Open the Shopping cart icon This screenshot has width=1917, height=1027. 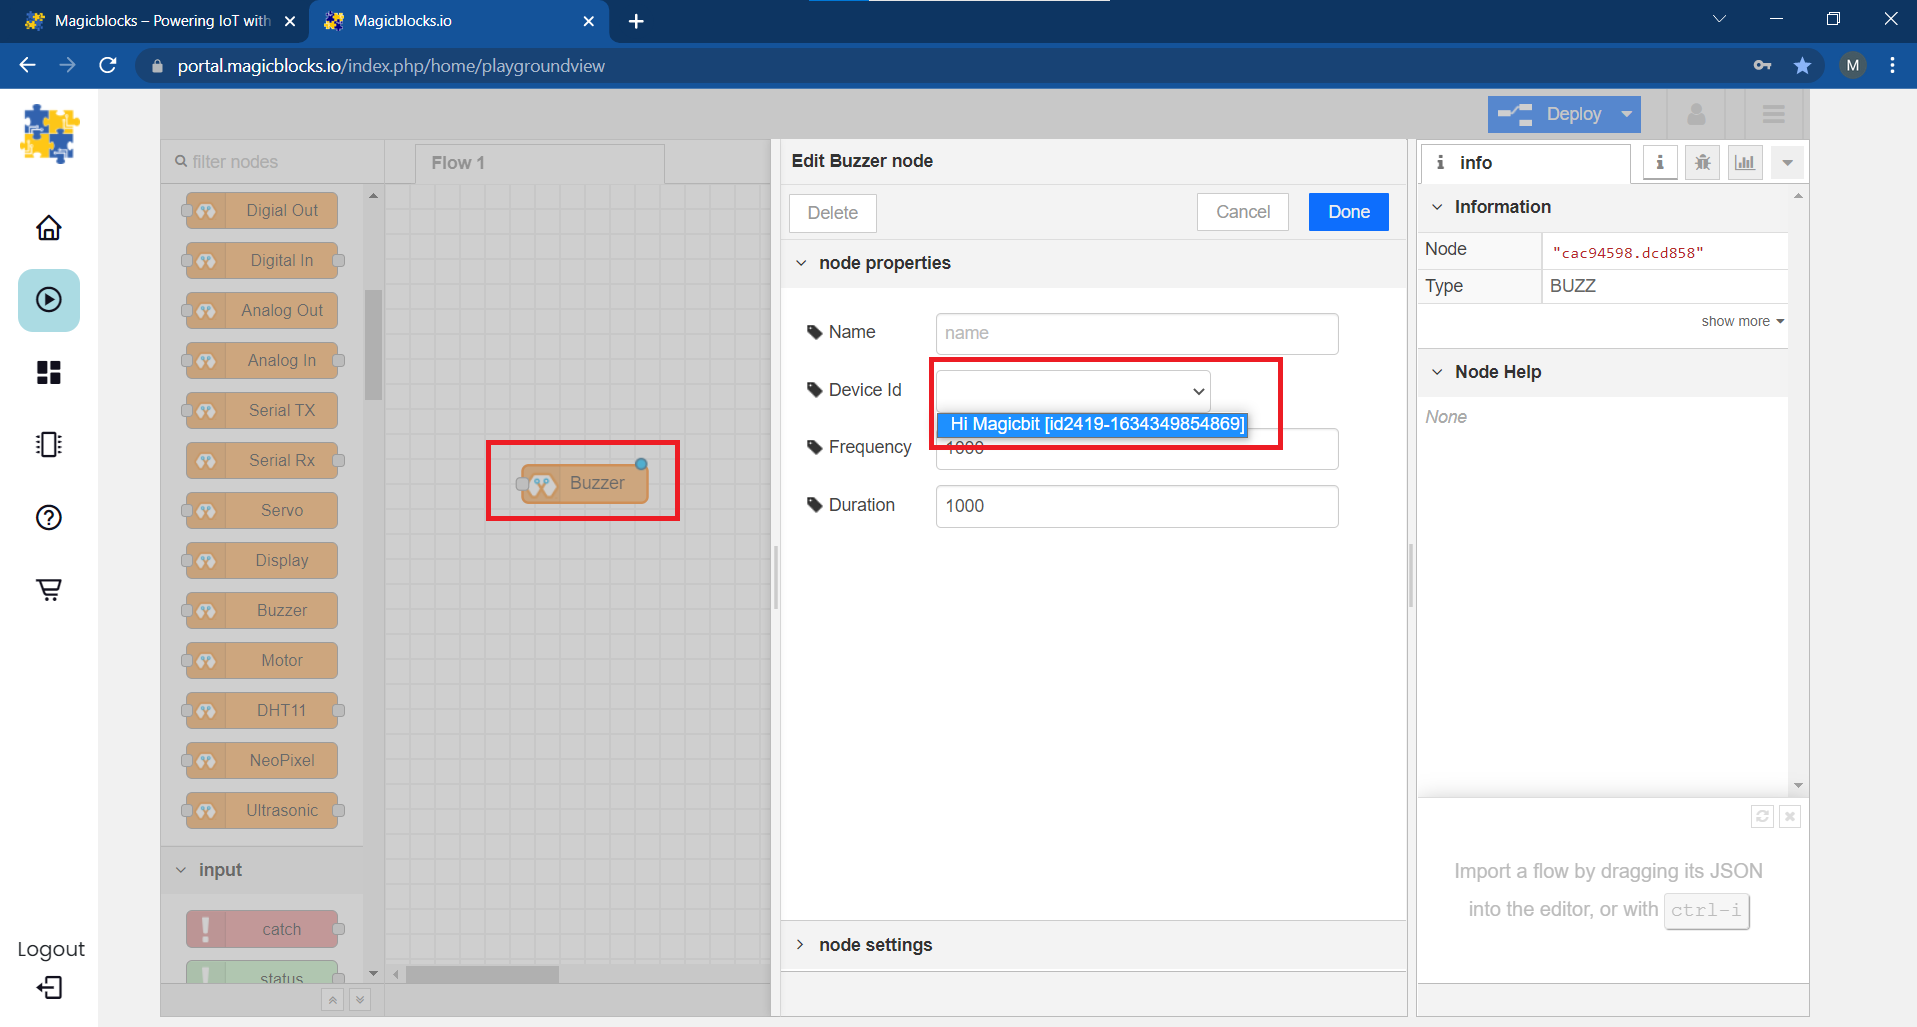[x=48, y=589]
